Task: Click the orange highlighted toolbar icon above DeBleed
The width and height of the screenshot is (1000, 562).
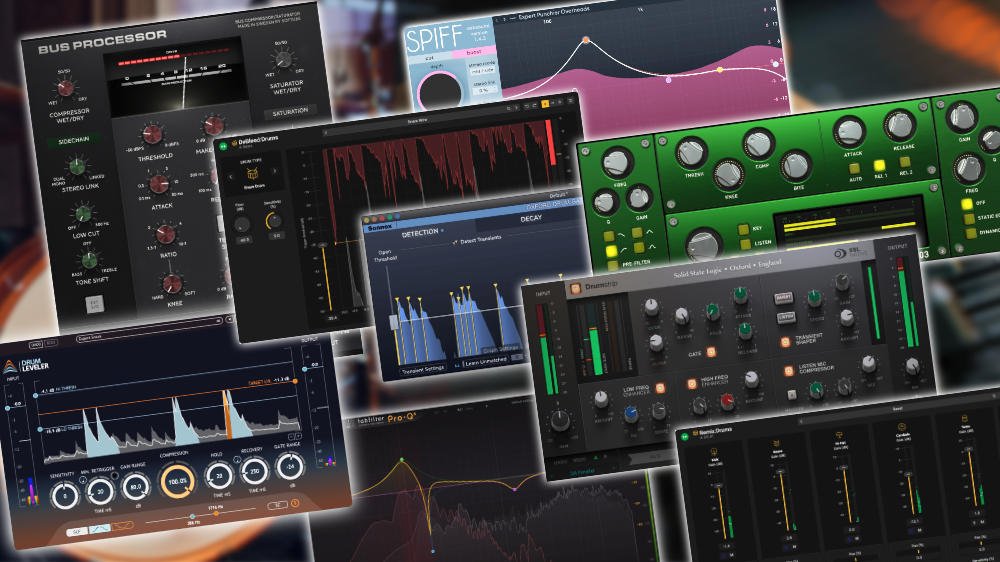Action: tap(545, 103)
